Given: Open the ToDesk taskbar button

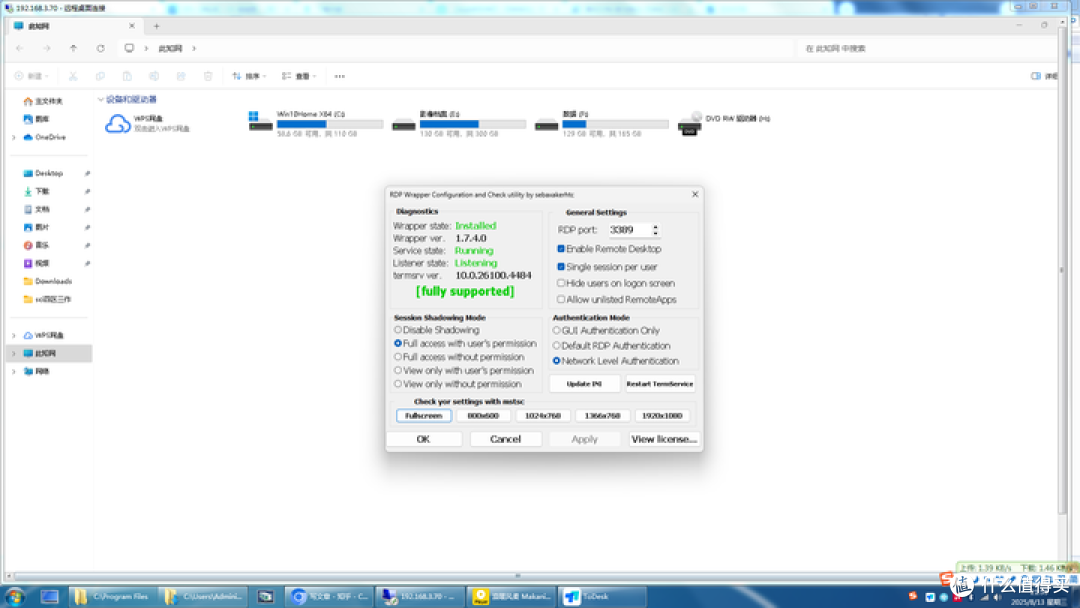Looking at the screenshot, I should [603, 596].
